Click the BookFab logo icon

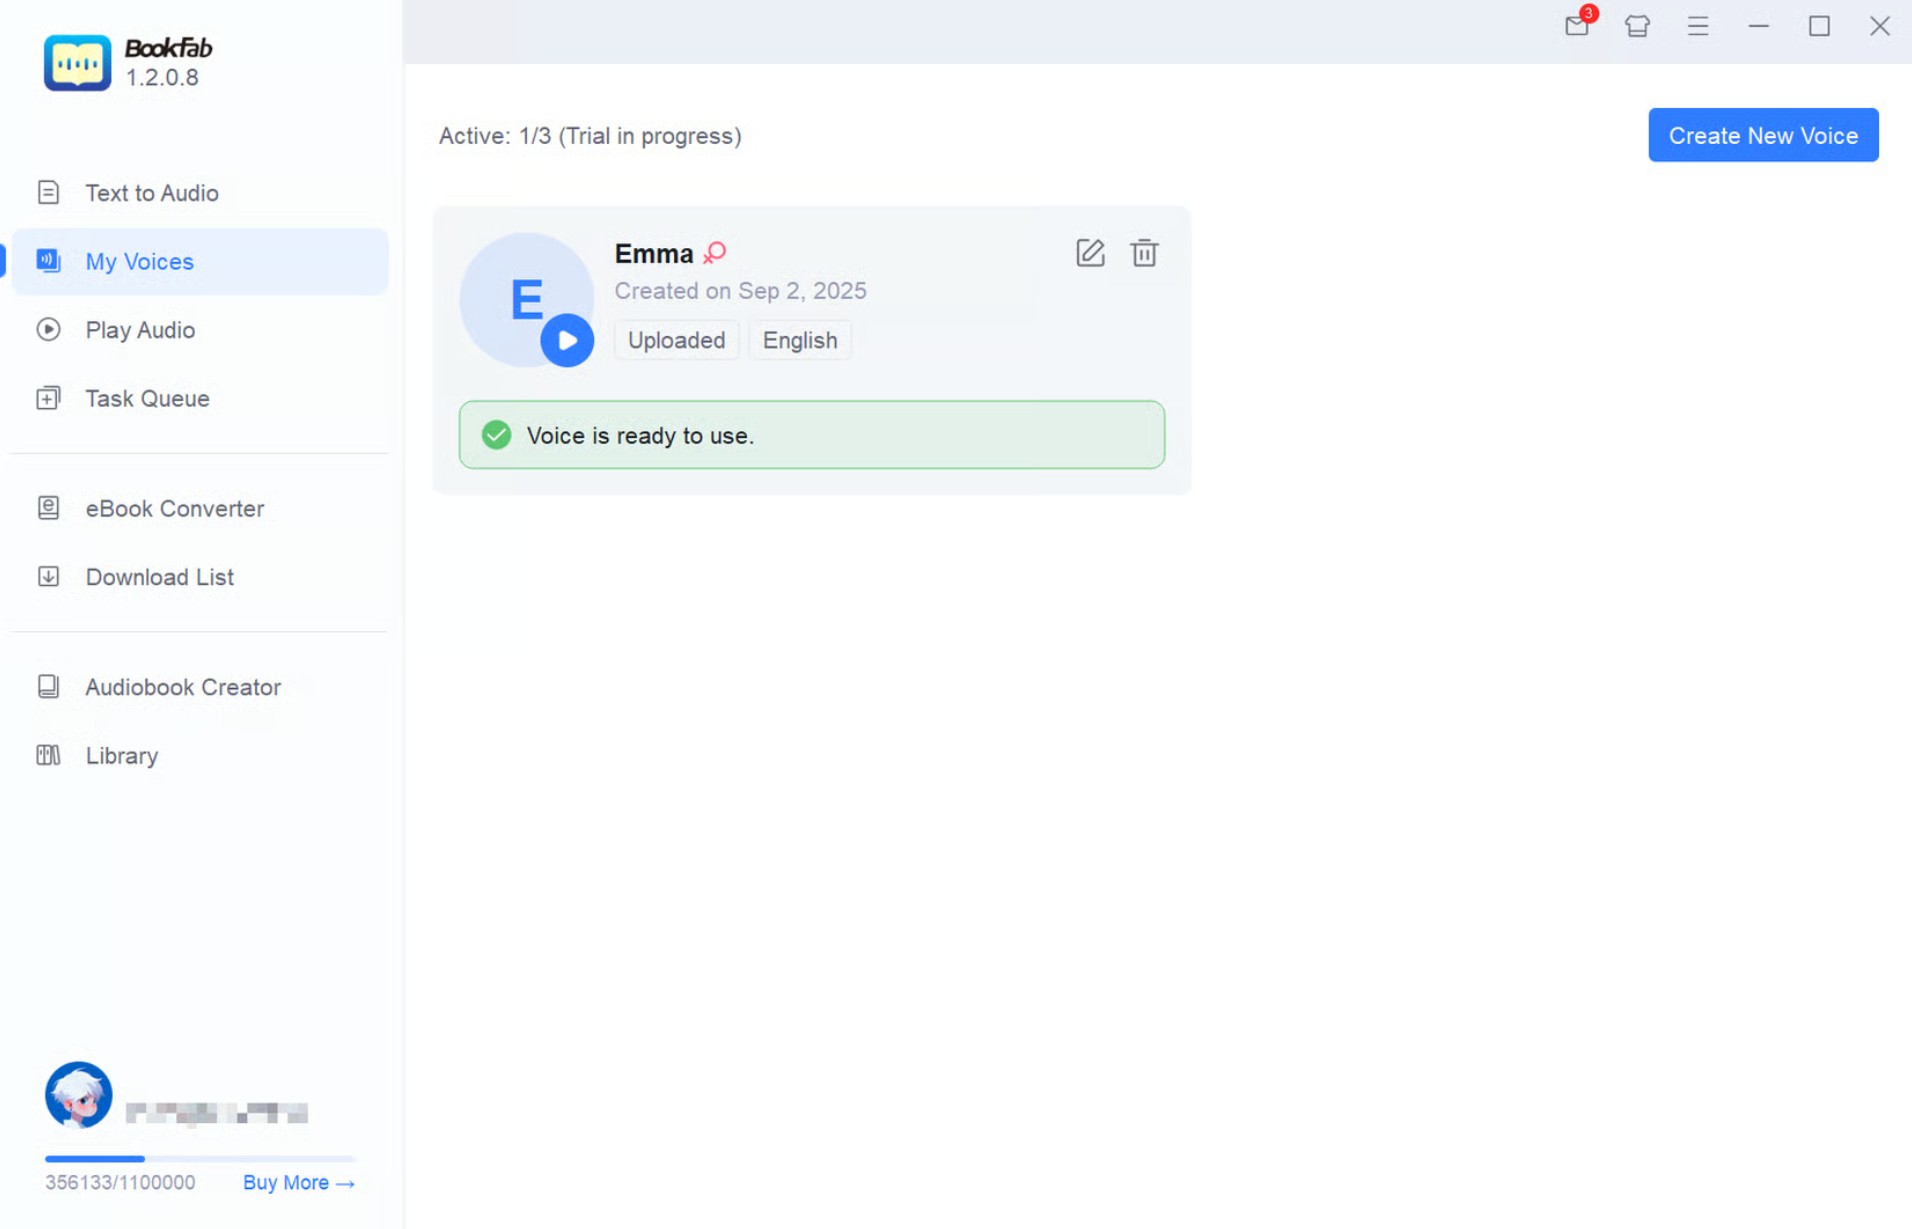77,63
